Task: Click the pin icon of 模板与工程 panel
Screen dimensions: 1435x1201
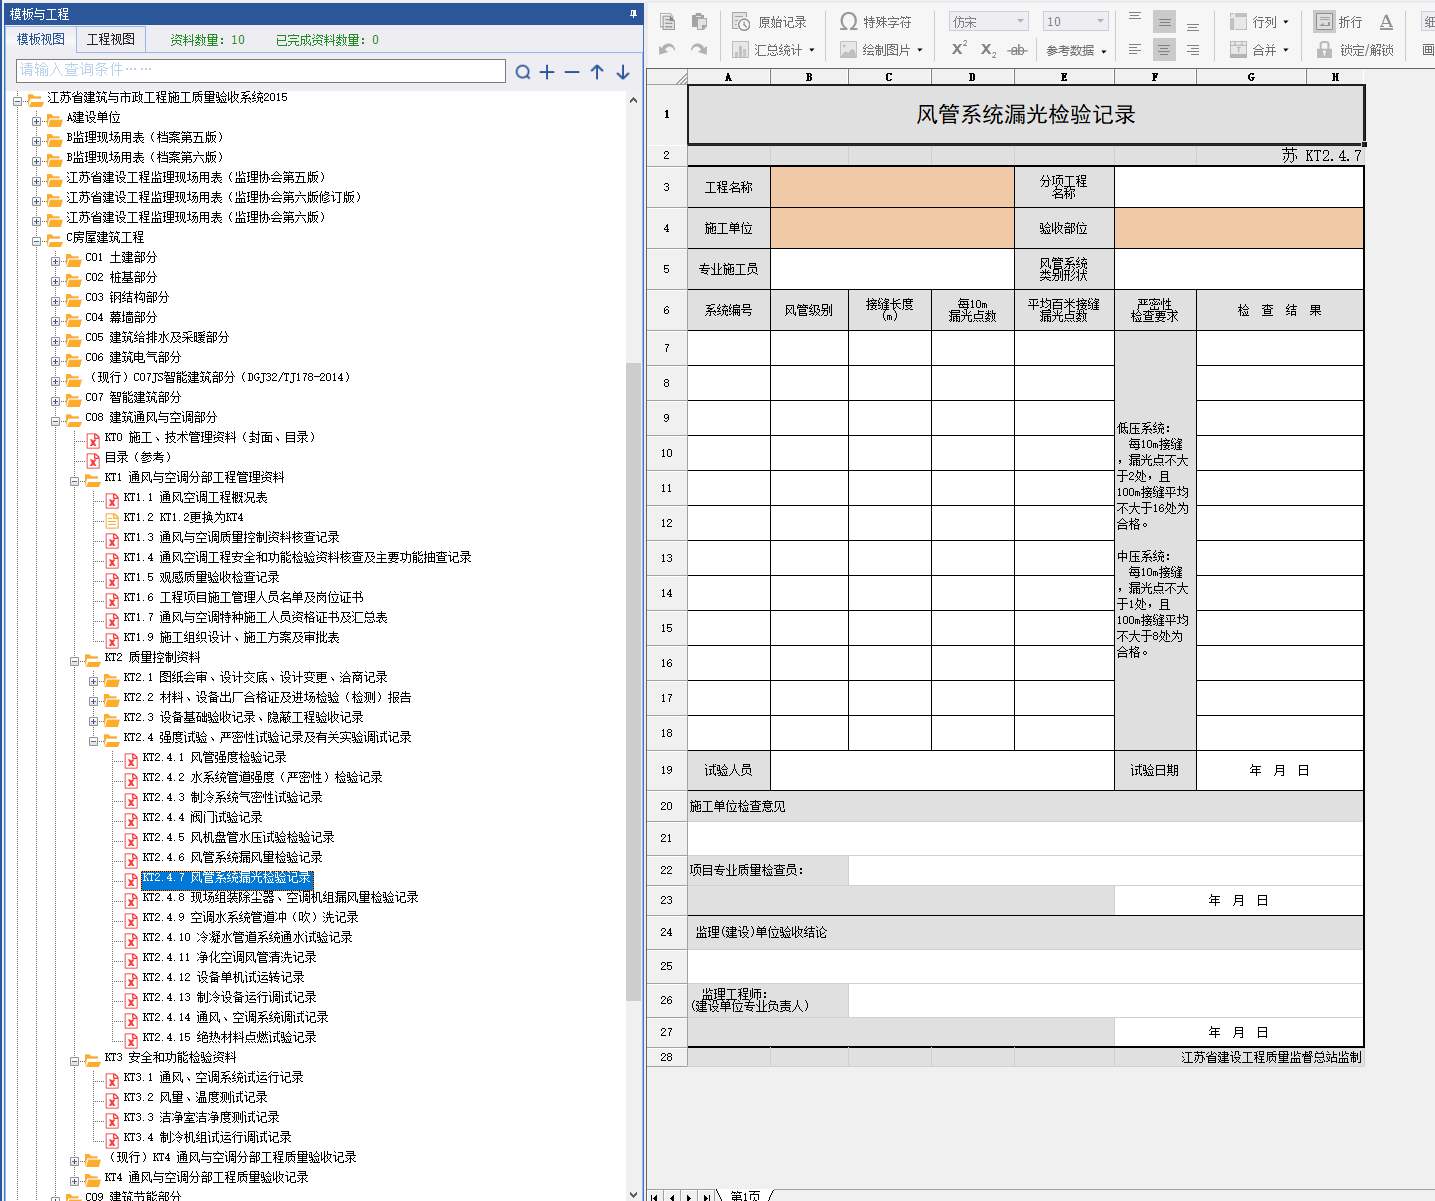Action: (633, 13)
